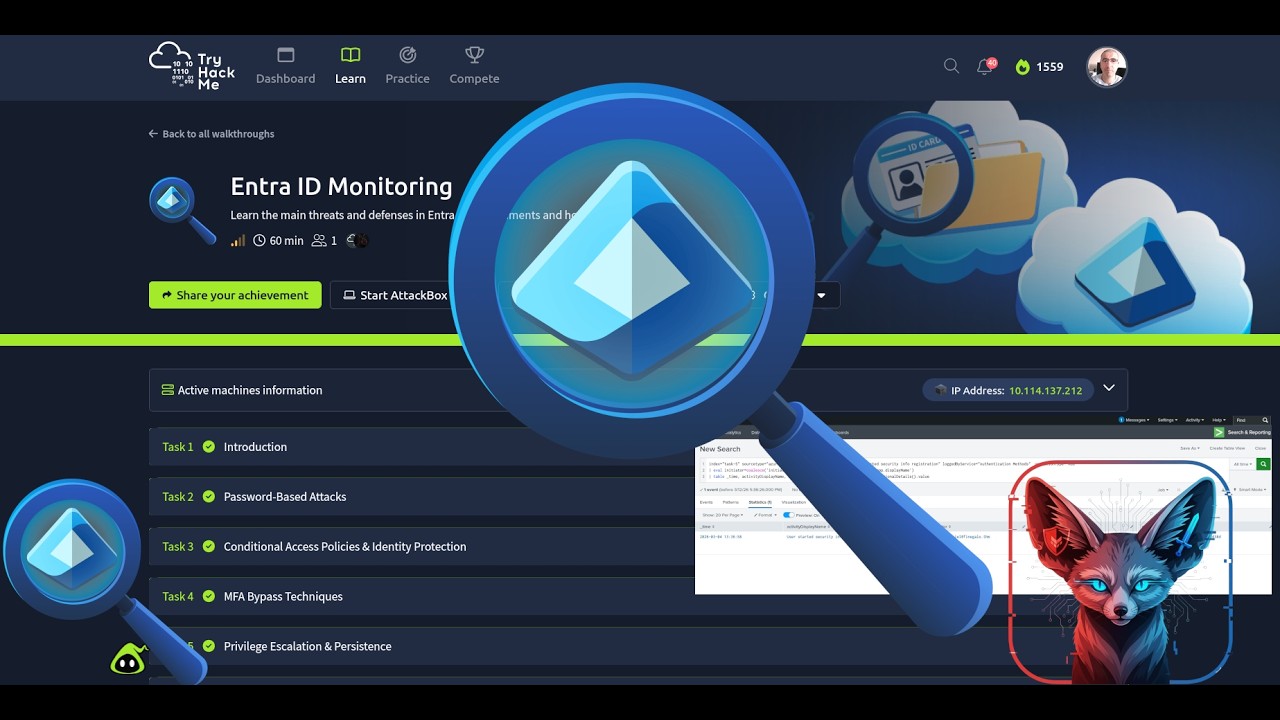Image resolution: width=1280 pixels, height=720 pixels.
Task: Click Create Table View in Splunk
Action: point(1227,448)
